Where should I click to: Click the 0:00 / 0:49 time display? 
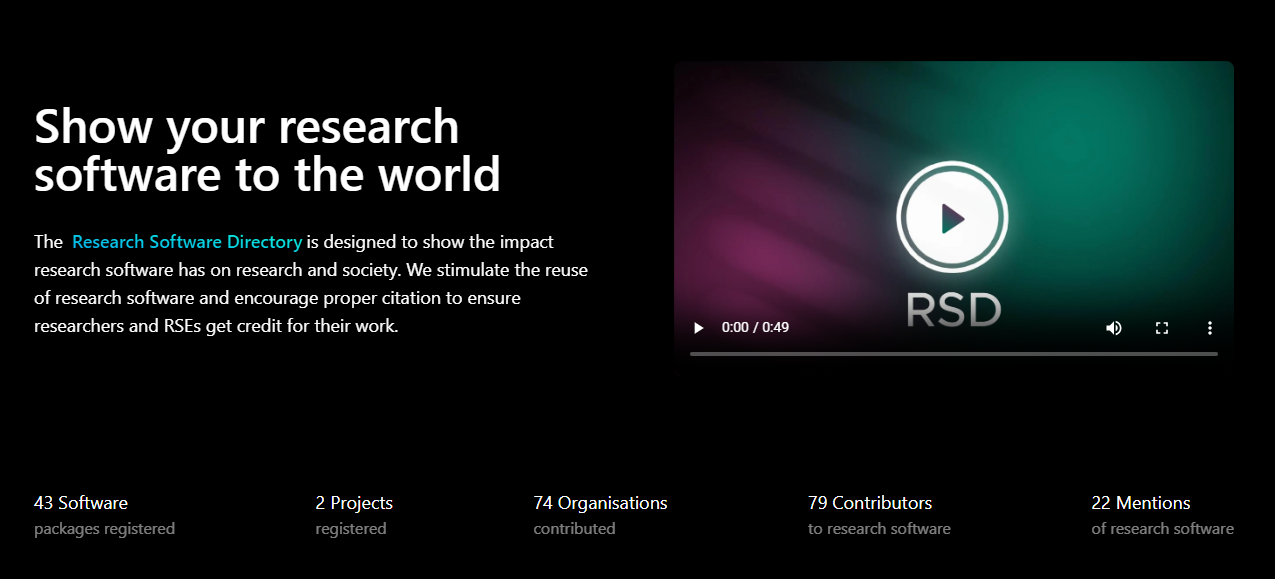point(755,328)
